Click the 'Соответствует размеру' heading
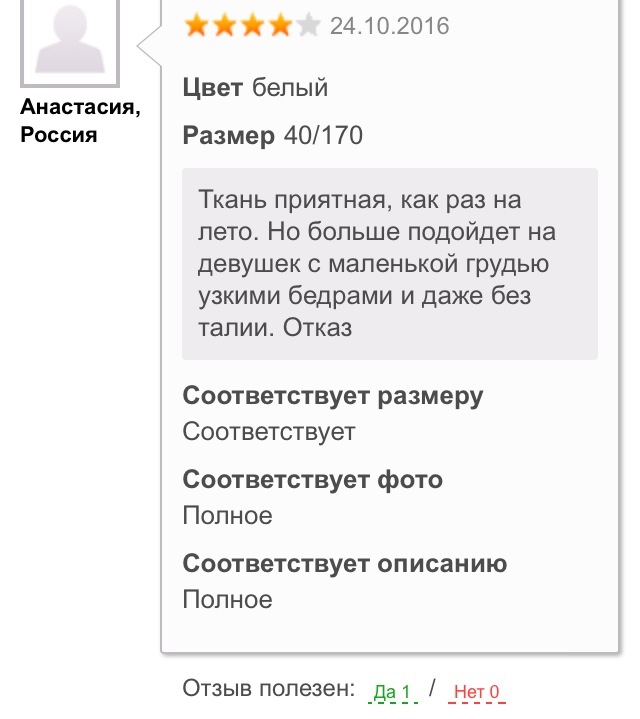This screenshot has height=719, width=640. [333, 395]
